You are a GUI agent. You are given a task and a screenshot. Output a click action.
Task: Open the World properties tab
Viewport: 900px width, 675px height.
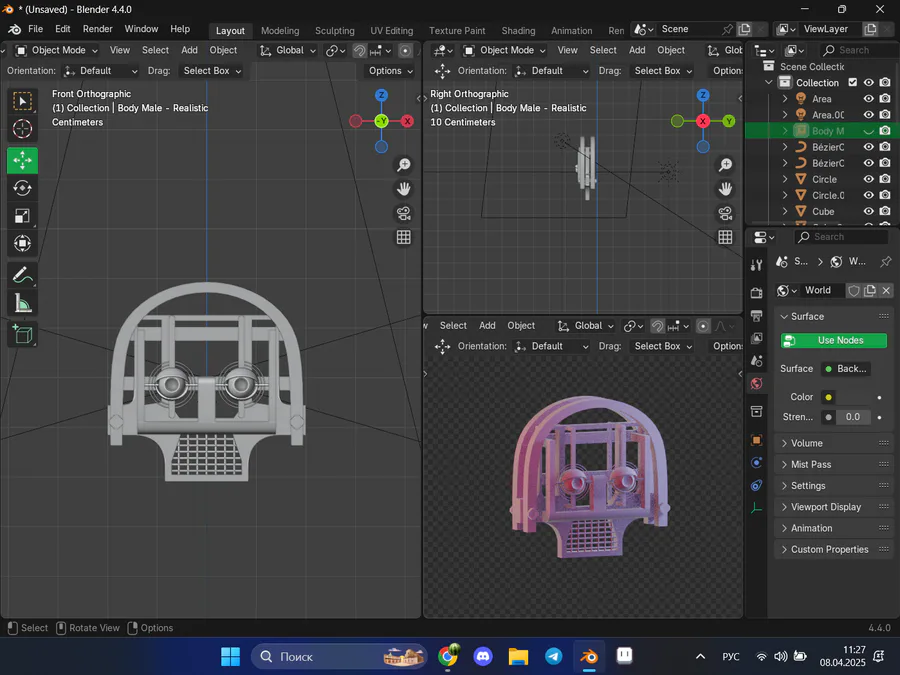[757, 383]
